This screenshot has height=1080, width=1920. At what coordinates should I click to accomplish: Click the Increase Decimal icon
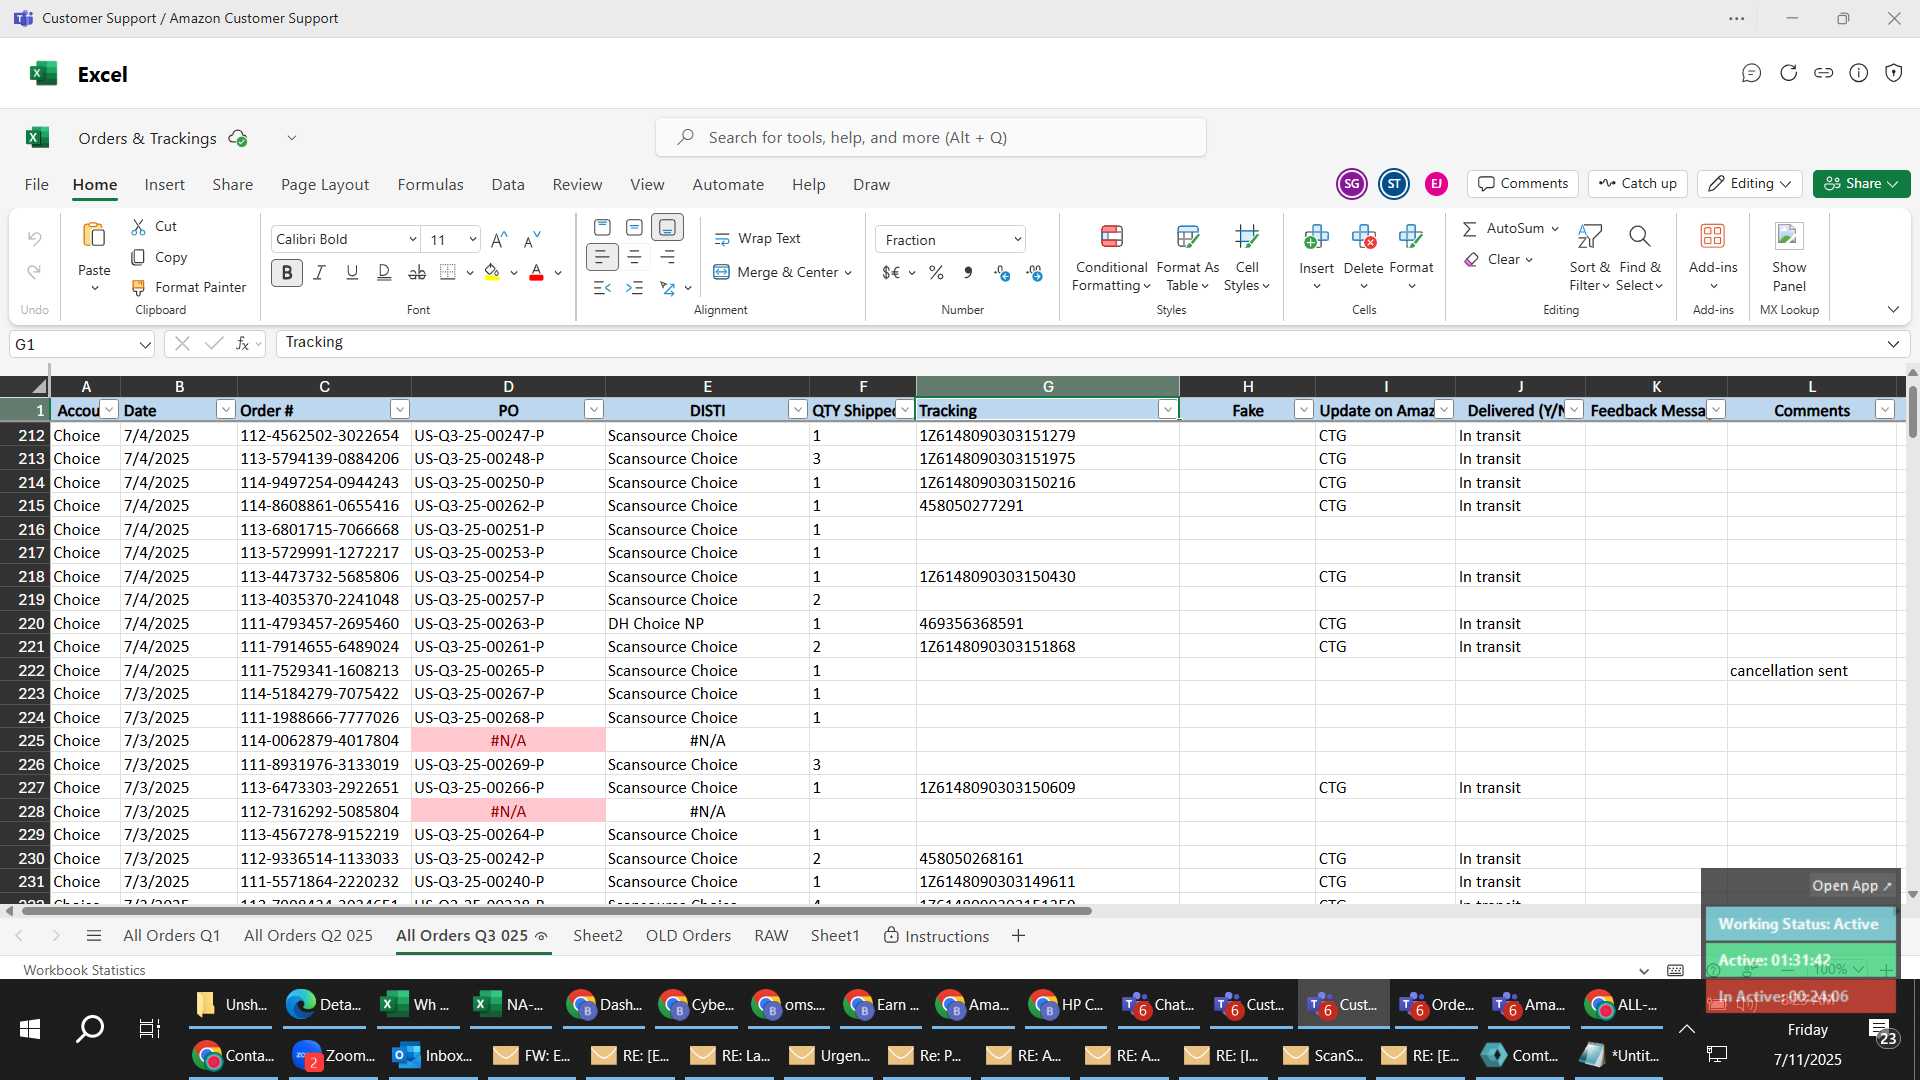[x=1002, y=273]
